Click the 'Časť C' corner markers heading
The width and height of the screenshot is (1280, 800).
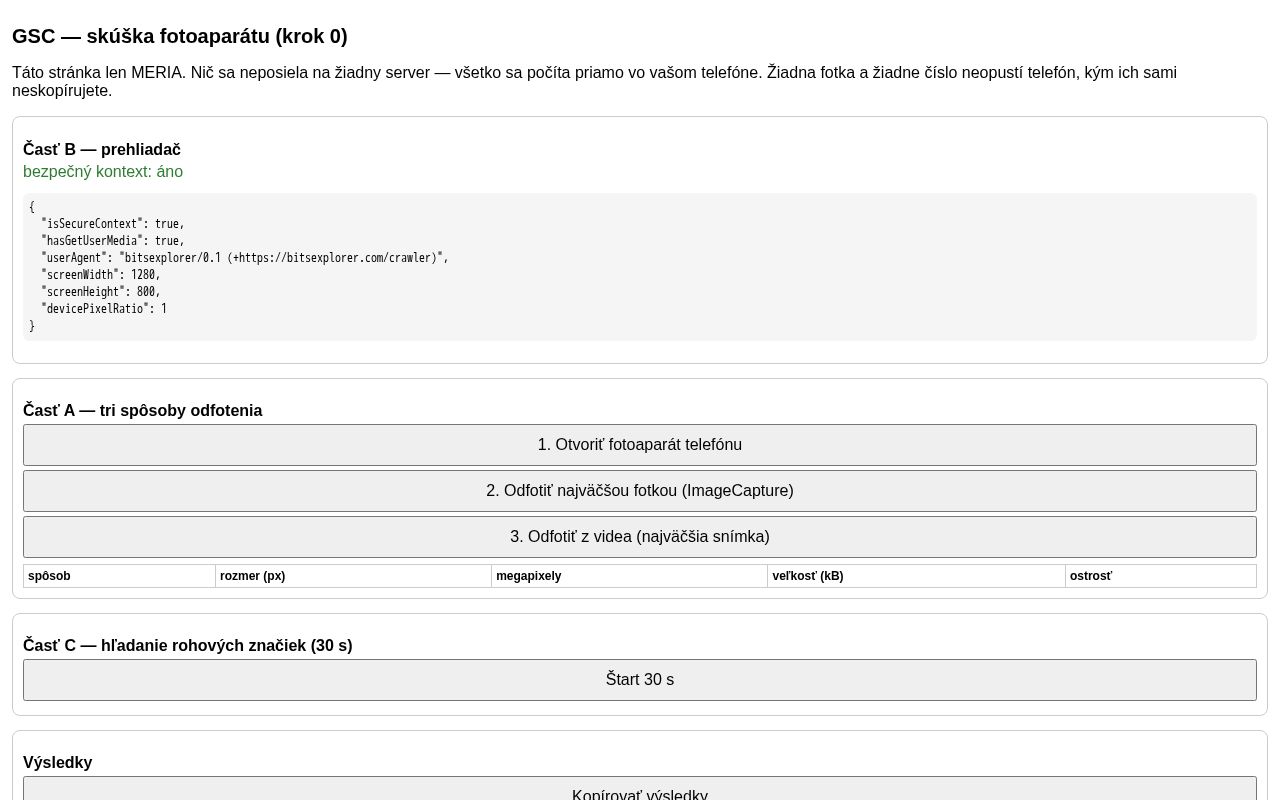[188, 646]
